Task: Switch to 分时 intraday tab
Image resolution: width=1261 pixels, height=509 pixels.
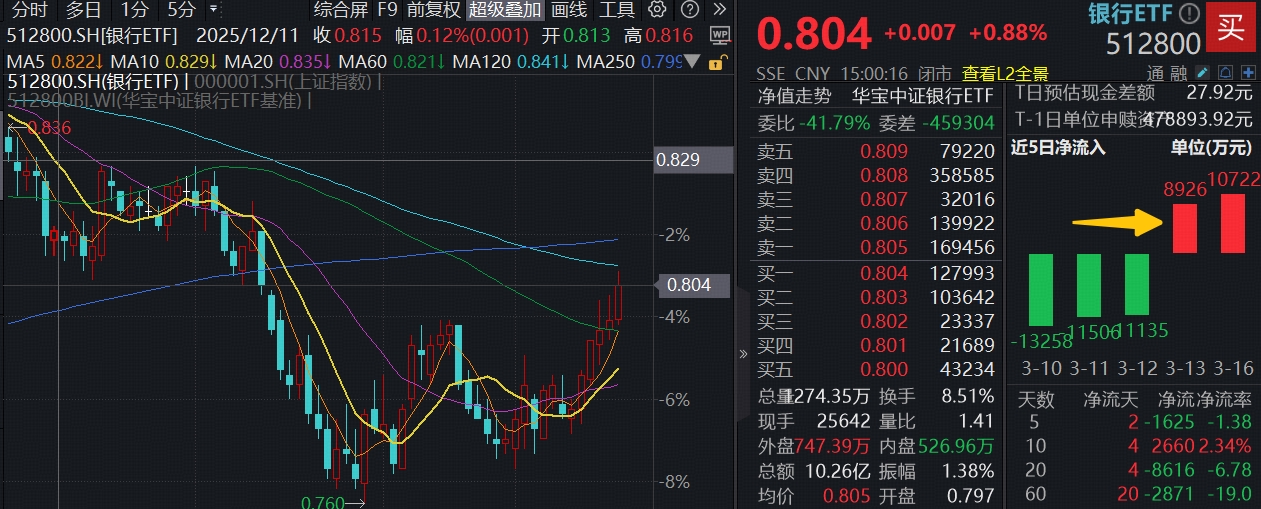Action: click(28, 11)
